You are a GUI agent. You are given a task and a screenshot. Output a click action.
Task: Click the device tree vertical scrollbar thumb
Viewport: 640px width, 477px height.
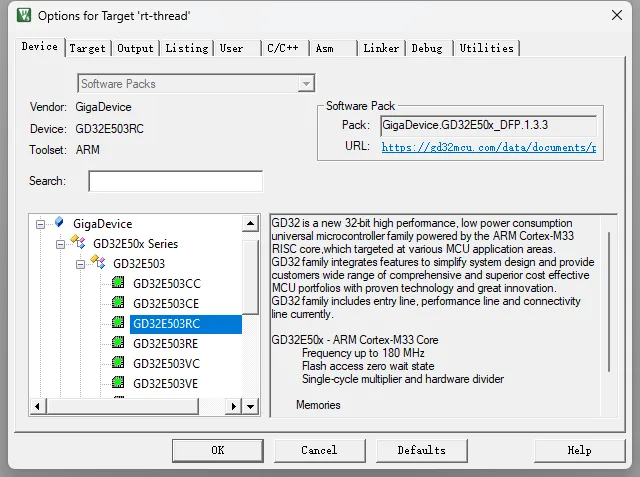250,277
